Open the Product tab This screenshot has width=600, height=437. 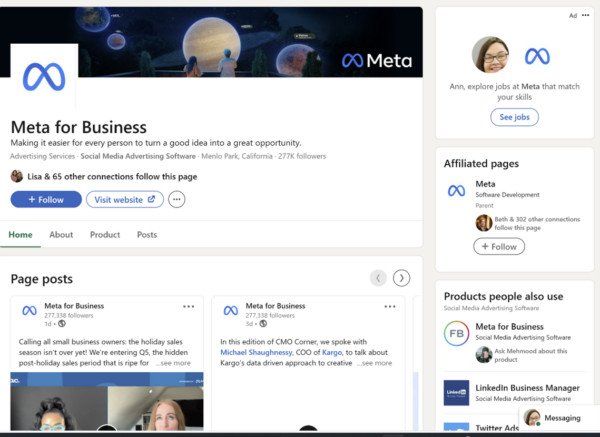[x=105, y=235]
